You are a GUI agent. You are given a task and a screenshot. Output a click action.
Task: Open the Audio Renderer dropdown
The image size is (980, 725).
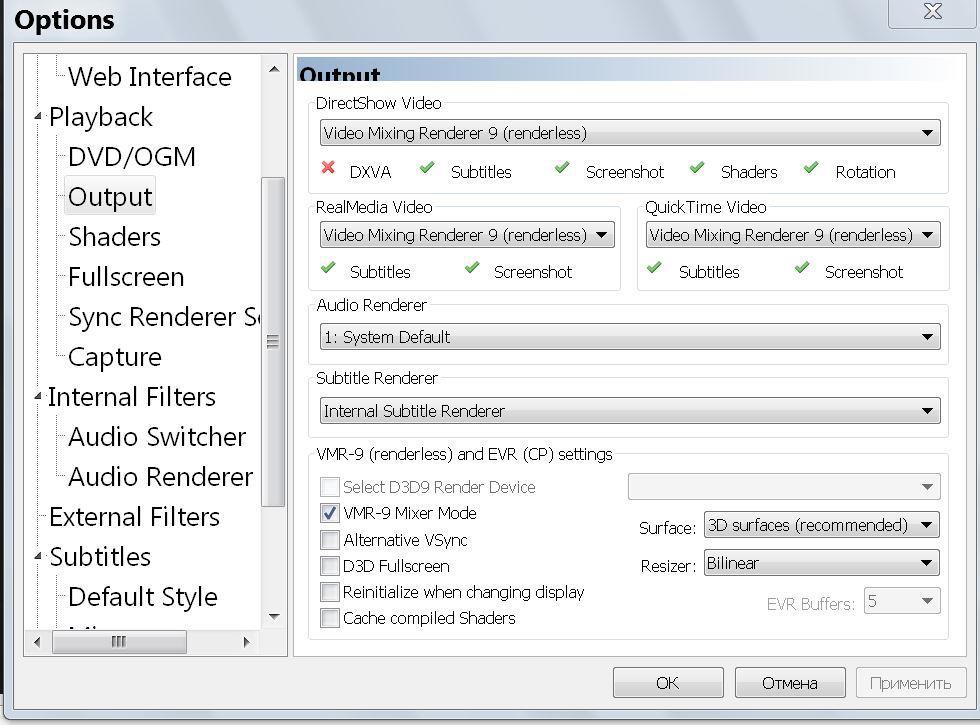630,337
